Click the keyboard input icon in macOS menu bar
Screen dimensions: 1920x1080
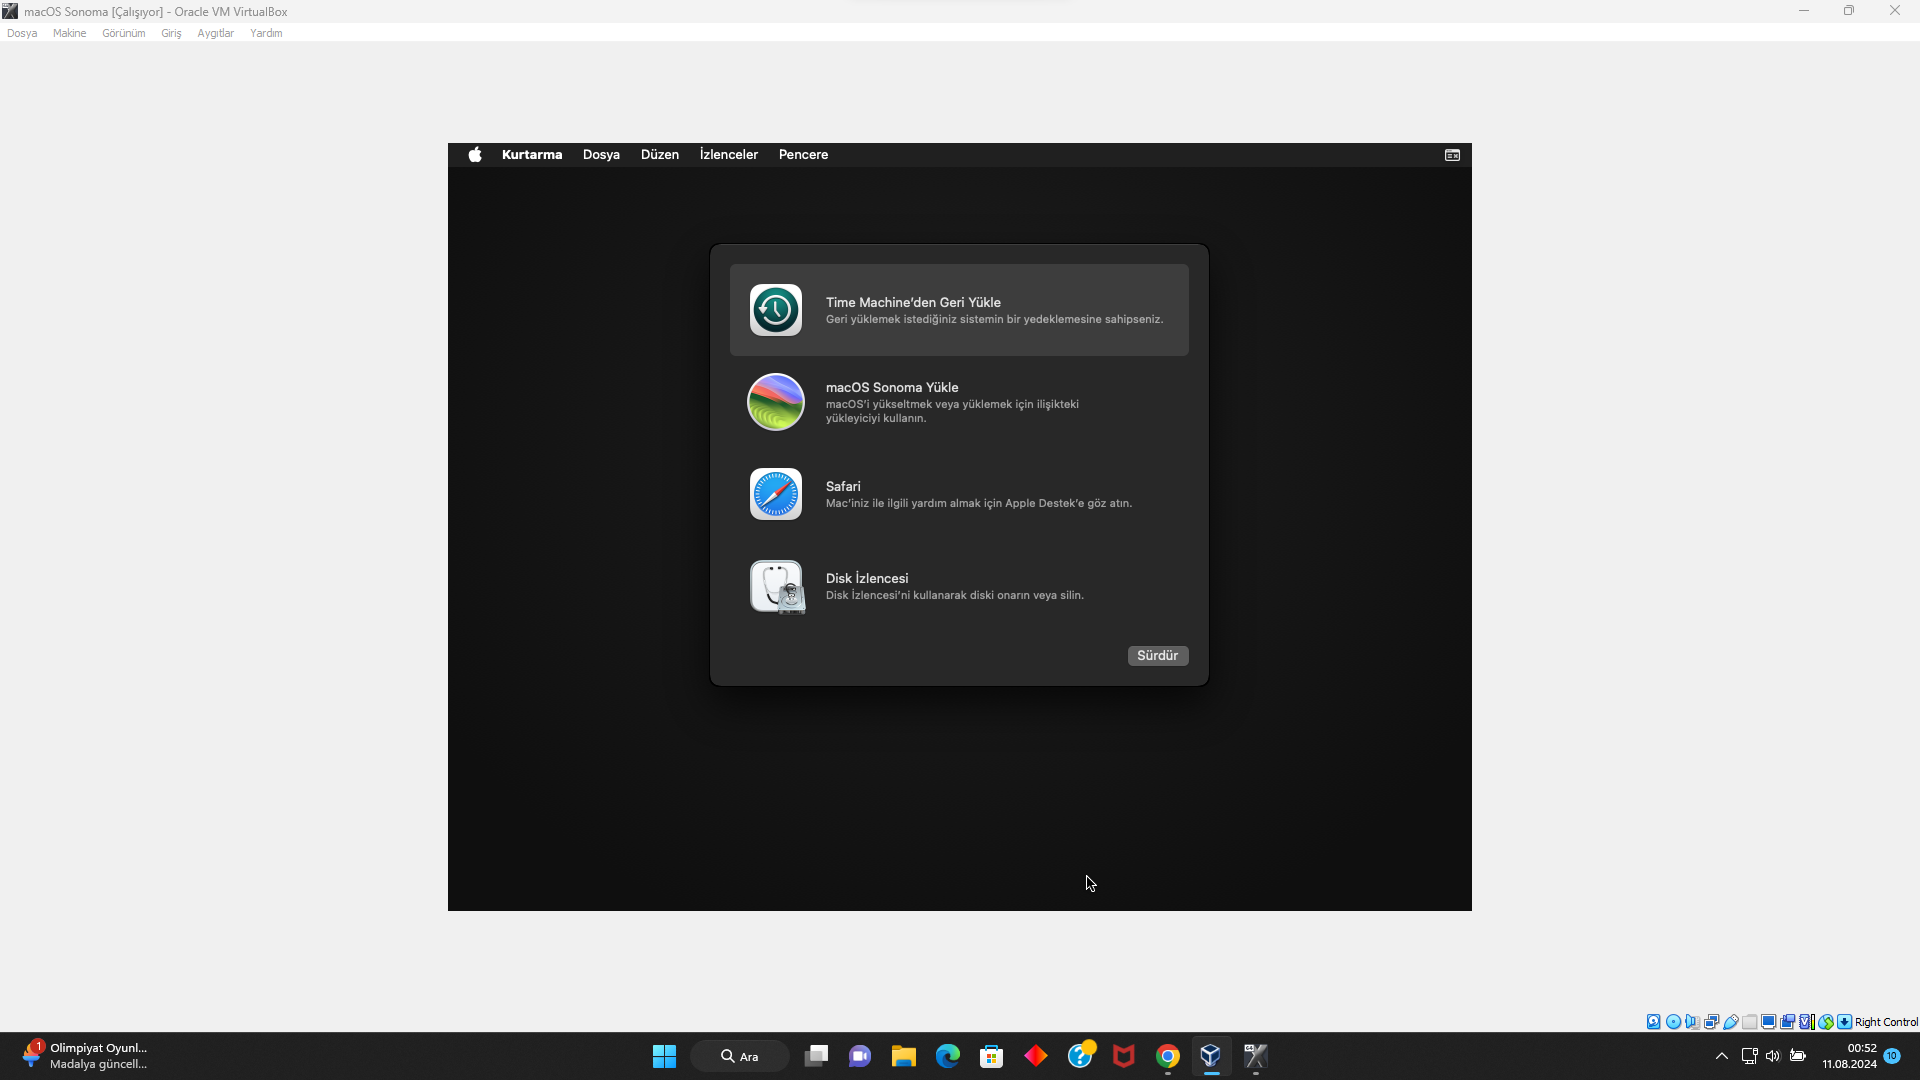click(1452, 155)
